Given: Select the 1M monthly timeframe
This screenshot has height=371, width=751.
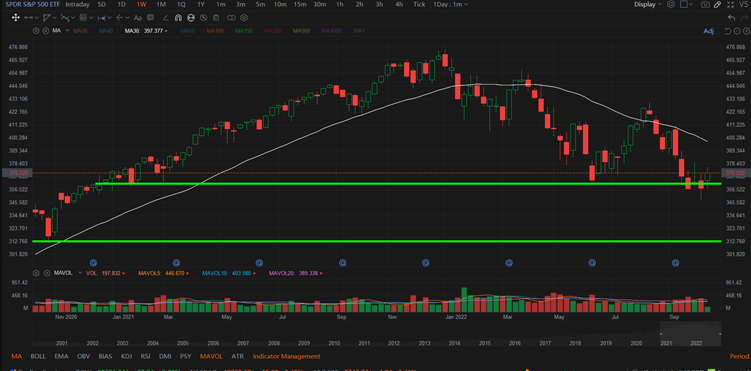Looking at the screenshot, I should [x=161, y=4].
